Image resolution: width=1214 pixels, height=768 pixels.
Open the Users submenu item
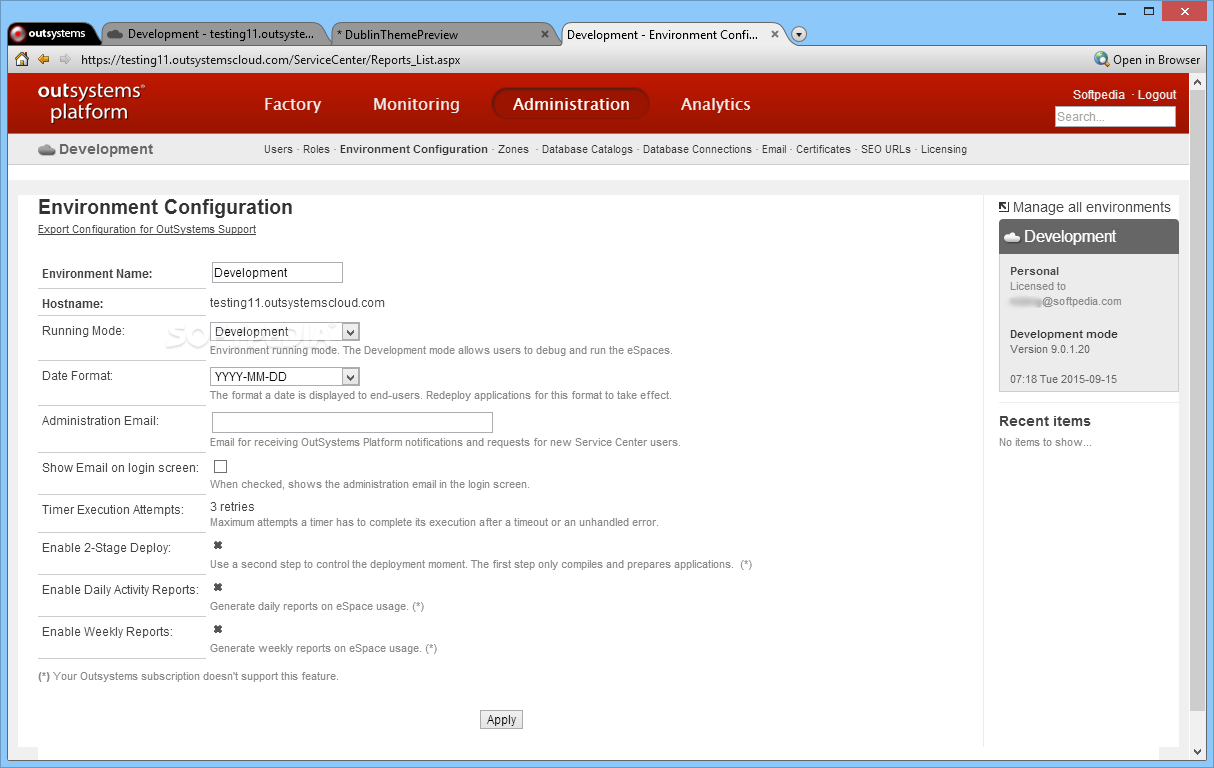tap(278, 149)
